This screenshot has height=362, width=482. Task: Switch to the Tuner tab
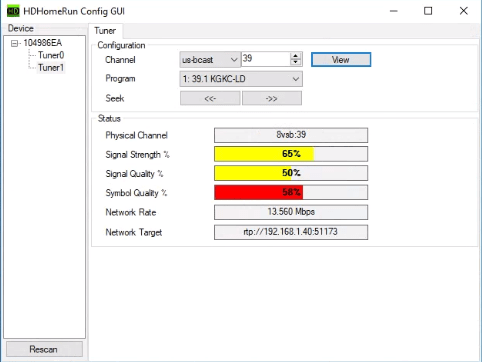tap(105, 31)
